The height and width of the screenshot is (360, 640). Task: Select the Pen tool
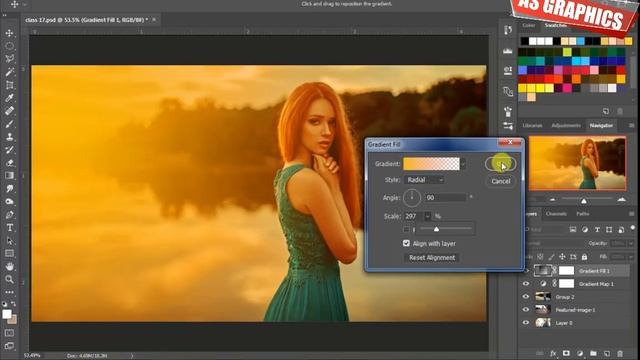point(9,215)
